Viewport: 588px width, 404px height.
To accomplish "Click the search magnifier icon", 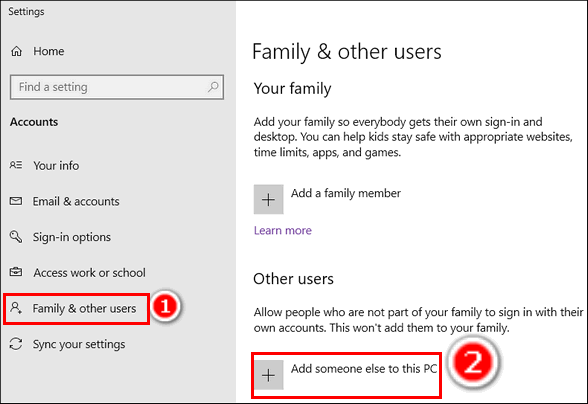I will pos(213,87).
